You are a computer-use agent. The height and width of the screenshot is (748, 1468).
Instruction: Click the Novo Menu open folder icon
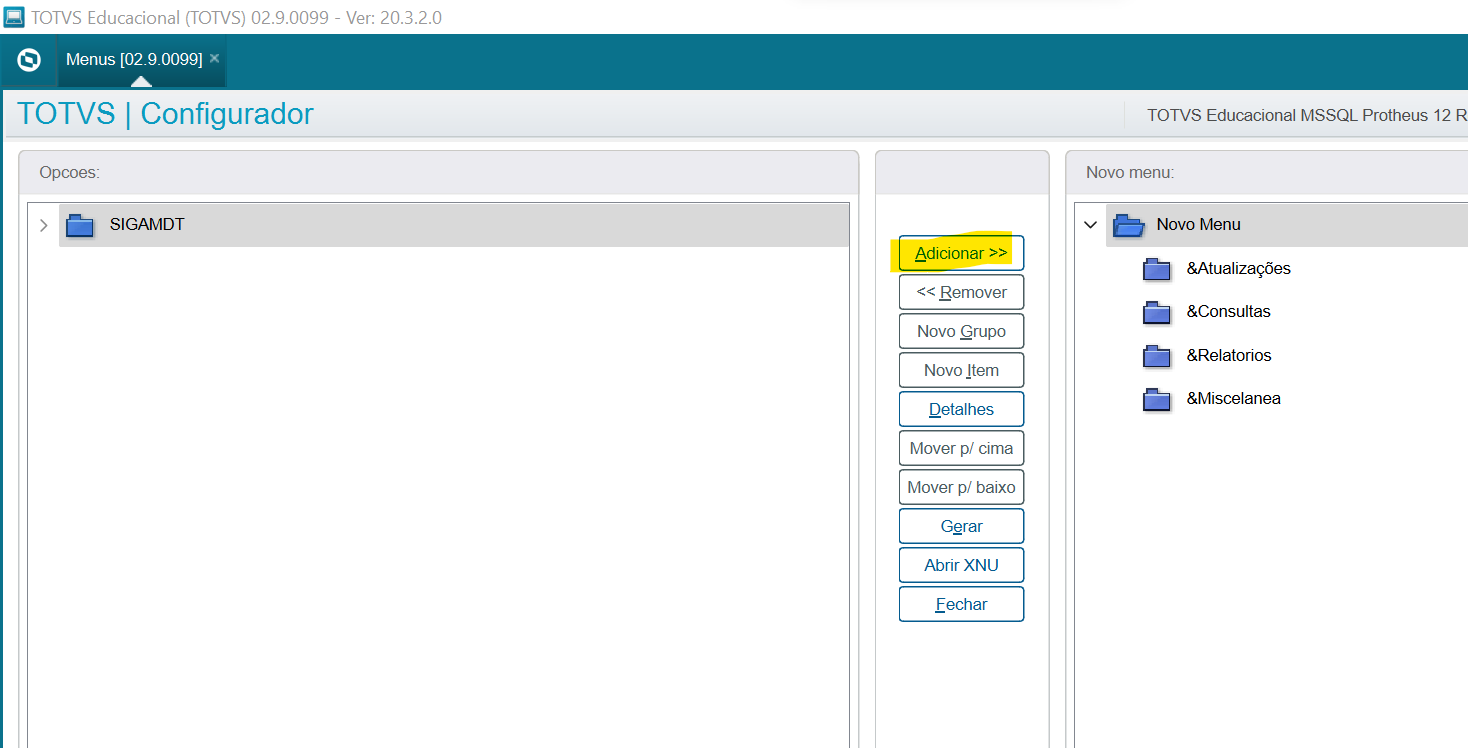point(1129,225)
